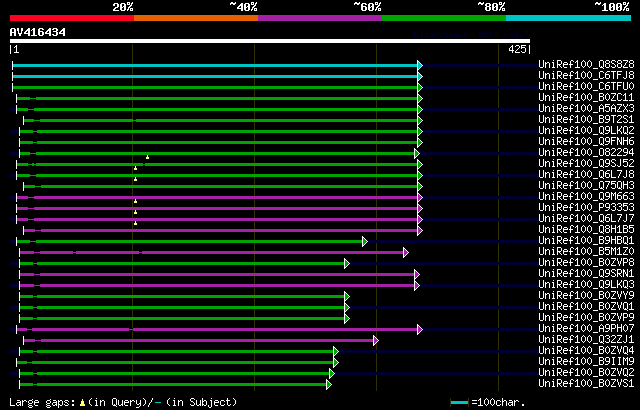
Task: Click the yellow gap marker icon in the legend
Action: click(82, 403)
